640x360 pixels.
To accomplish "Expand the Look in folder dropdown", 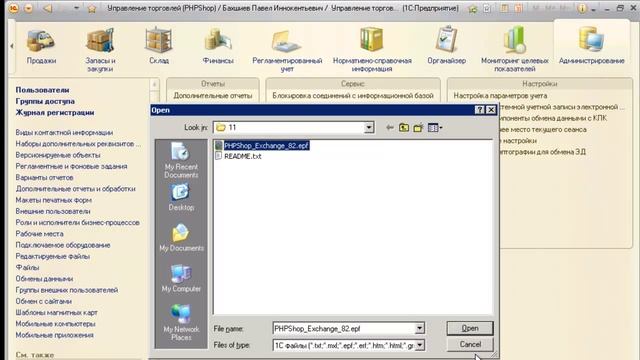I will (x=369, y=128).
